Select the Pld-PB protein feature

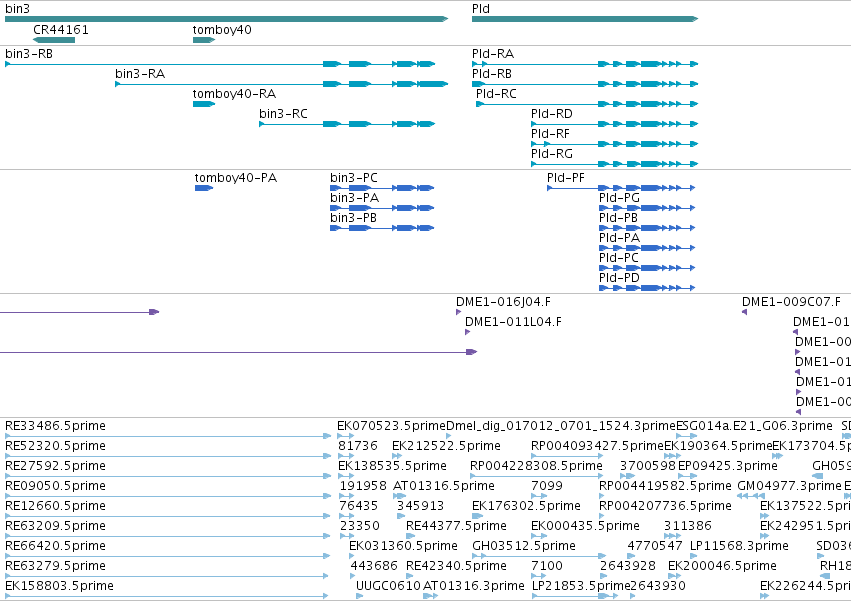[x=647, y=228]
